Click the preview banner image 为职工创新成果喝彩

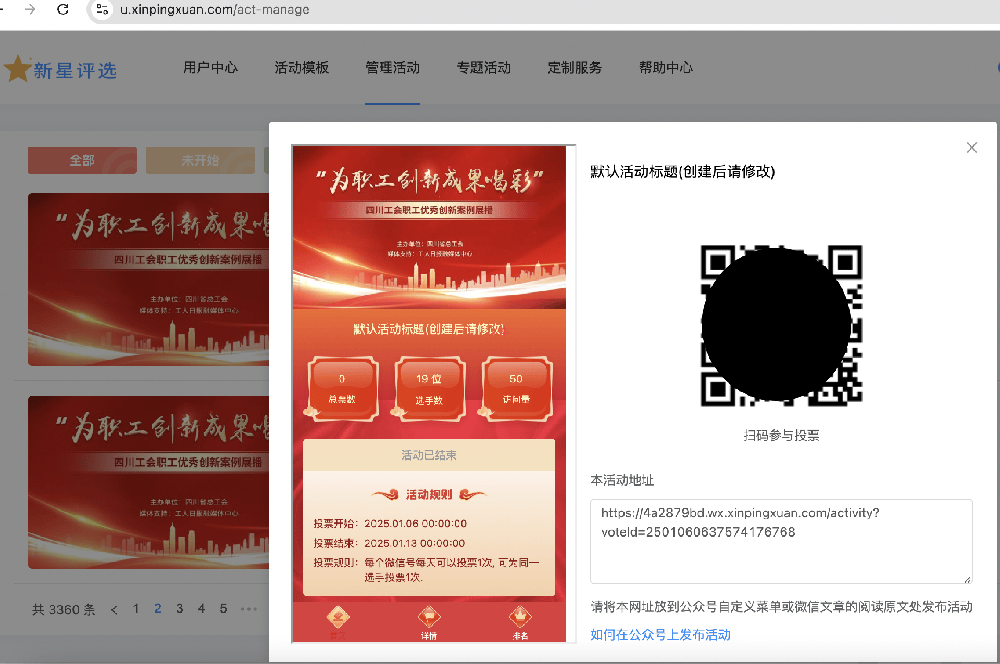pos(429,228)
